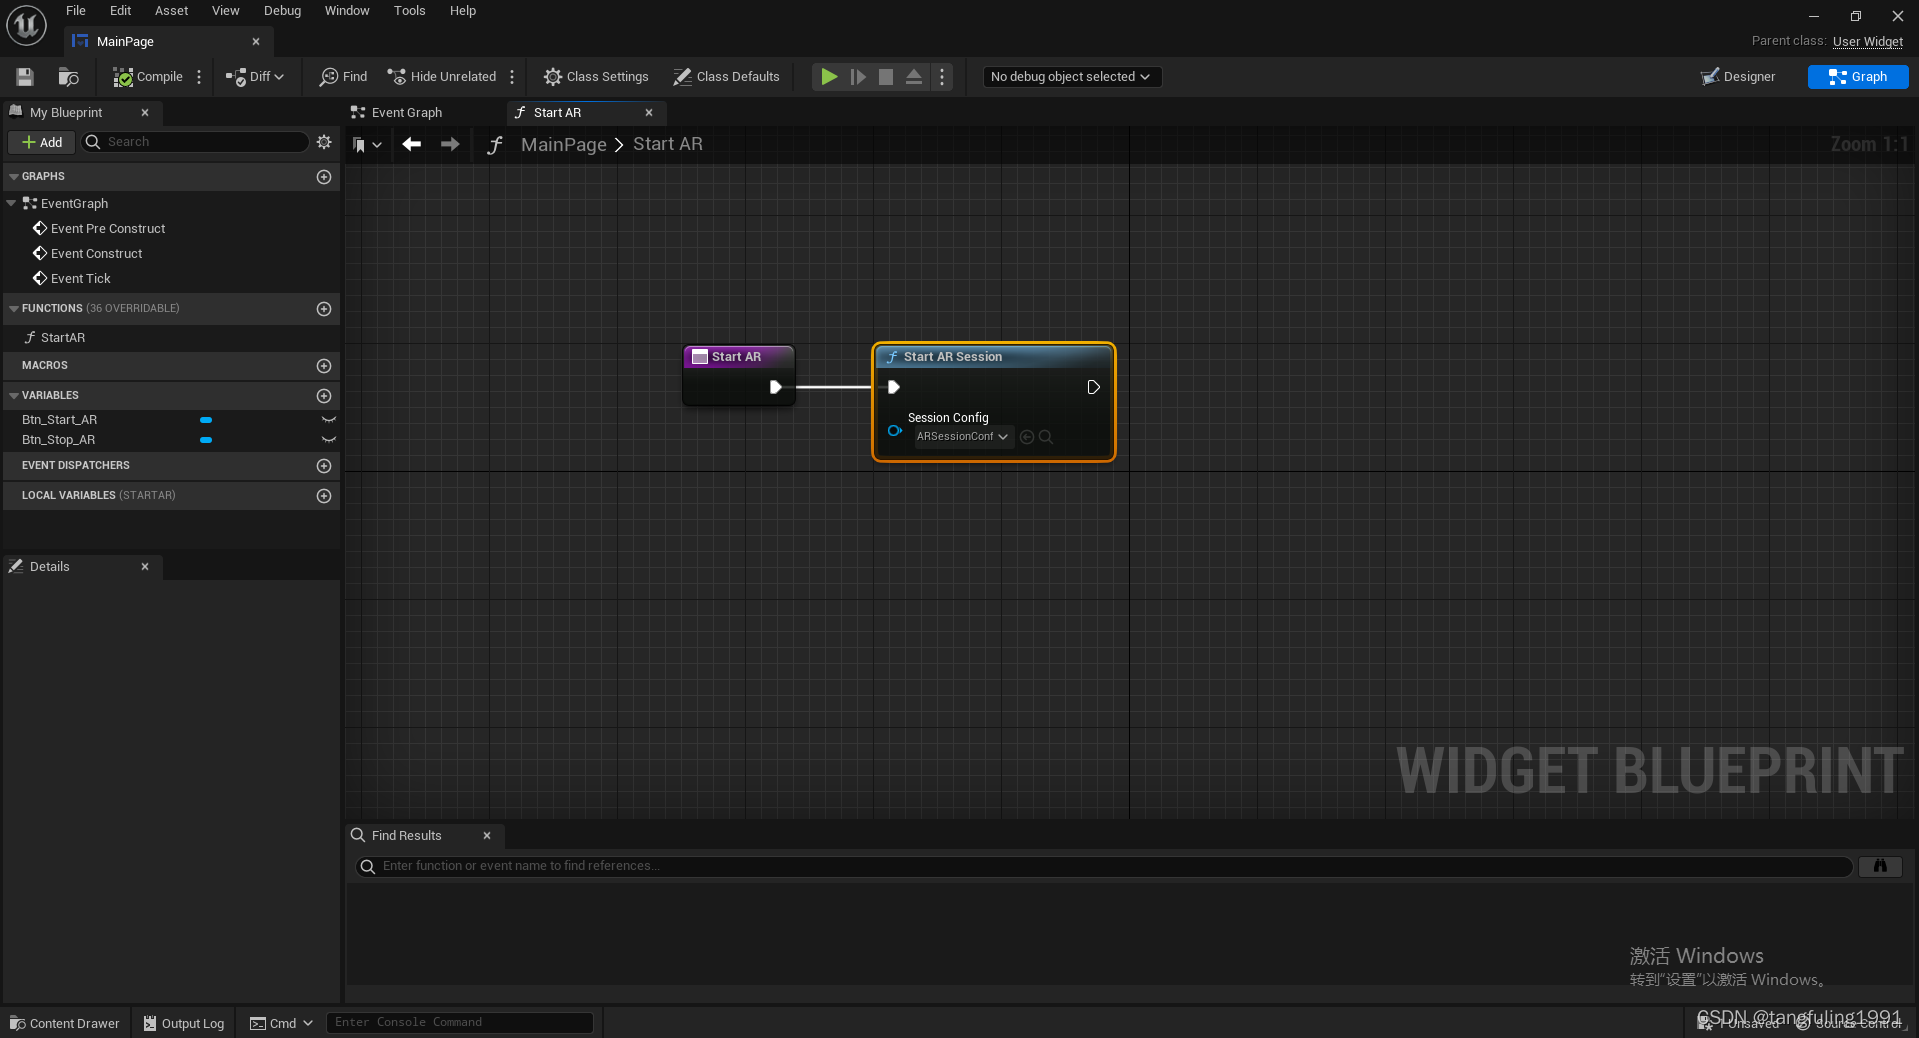The height and width of the screenshot is (1038, 1919).
Task: Open the User Widget parent class link
Action: pos(1867,42)
